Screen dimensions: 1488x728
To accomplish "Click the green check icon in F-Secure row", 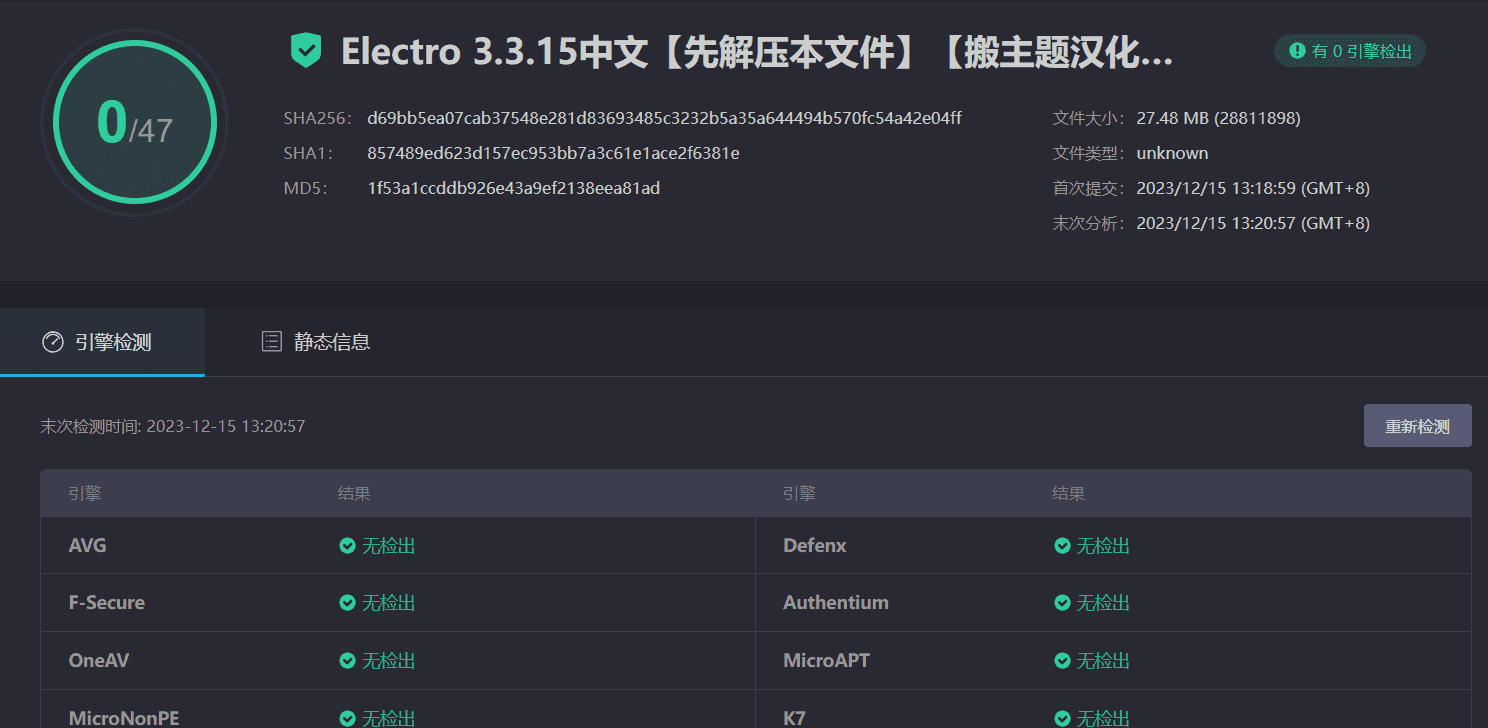I will pos(347,603).
